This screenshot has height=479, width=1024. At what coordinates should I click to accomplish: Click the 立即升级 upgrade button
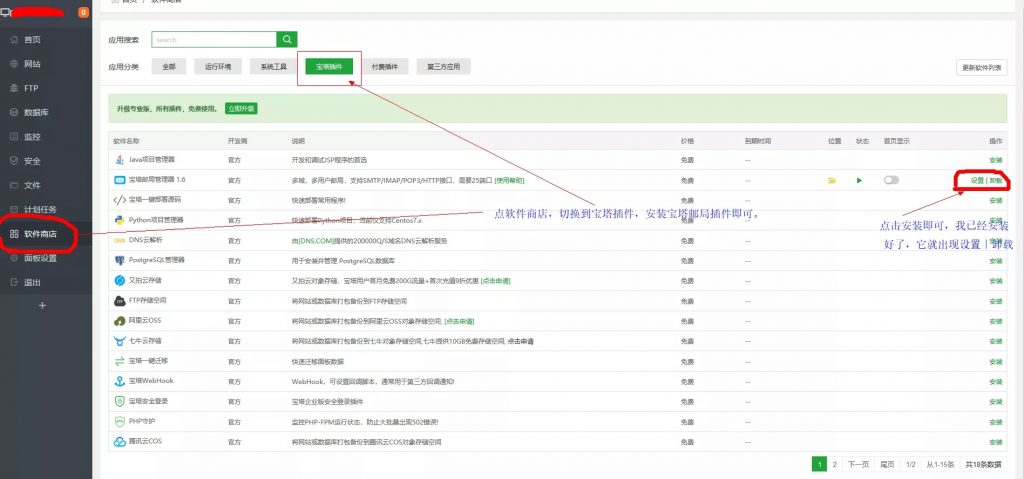click(x=240, y=108)
